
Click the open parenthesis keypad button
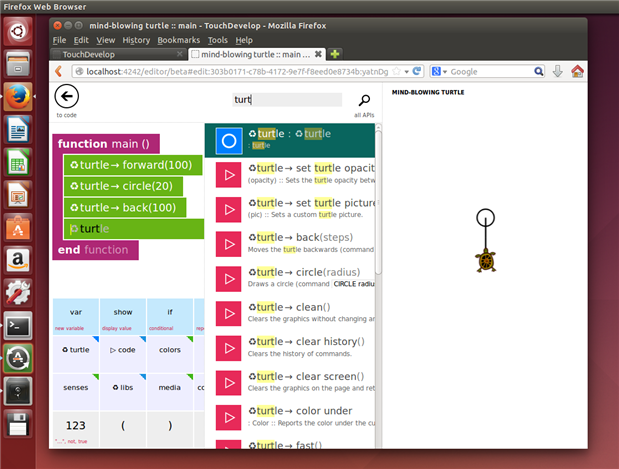pyautogui.click(x=123, y=429)
